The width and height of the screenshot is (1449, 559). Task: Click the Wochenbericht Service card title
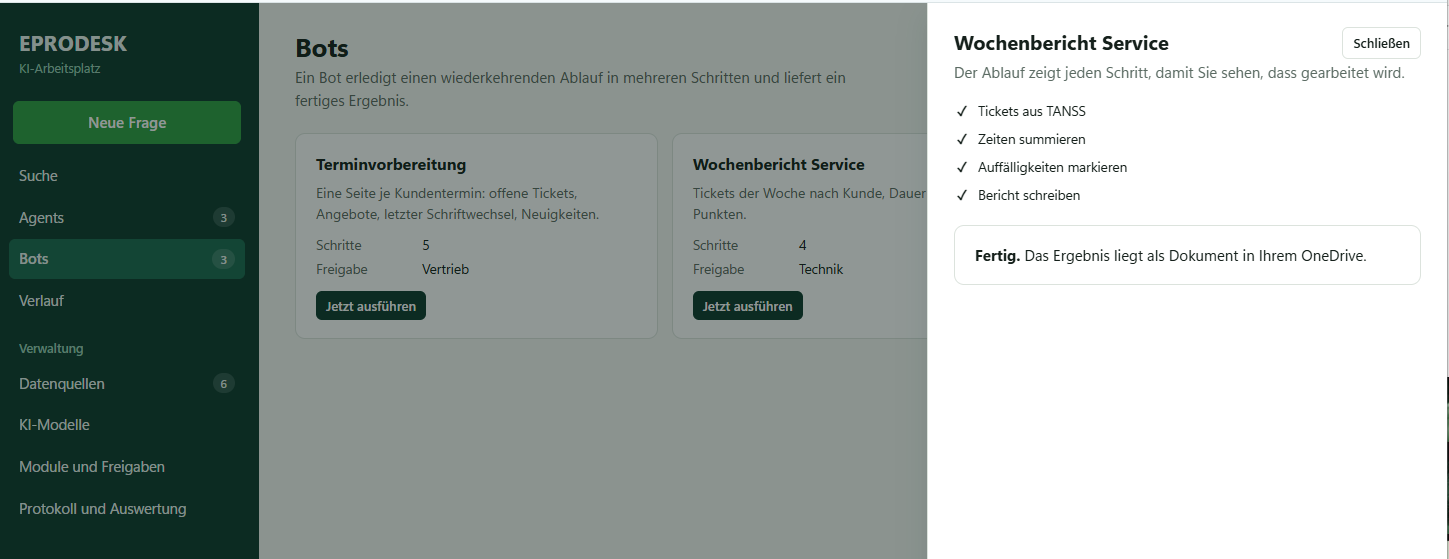(779, 164)
